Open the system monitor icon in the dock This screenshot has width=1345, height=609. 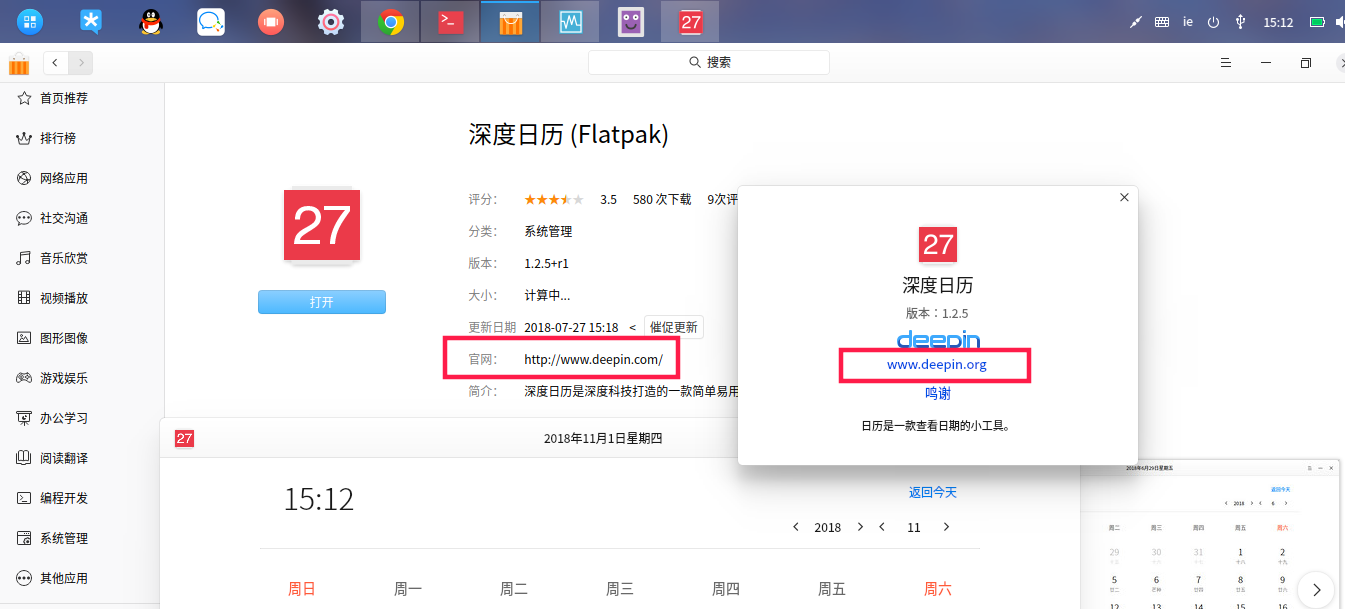coord(569,20)
